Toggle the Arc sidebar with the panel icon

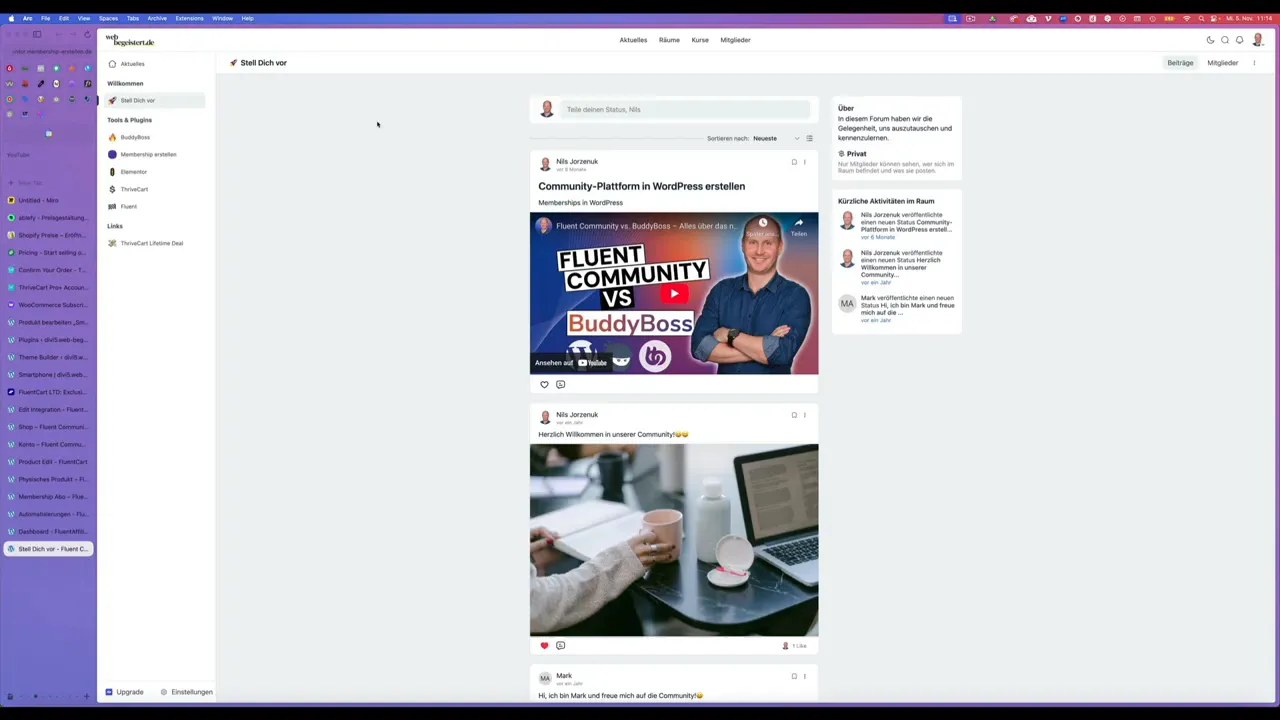tap(37, 34)
